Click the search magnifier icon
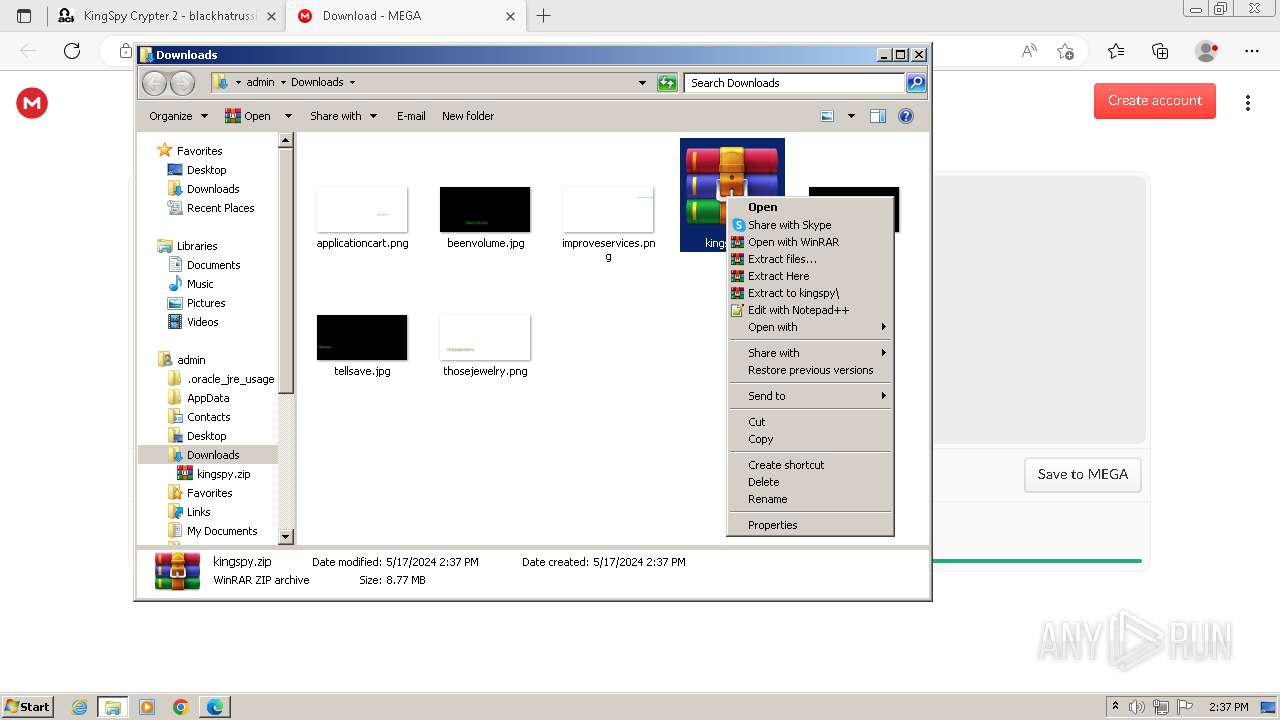 click(x=916, y=83)
